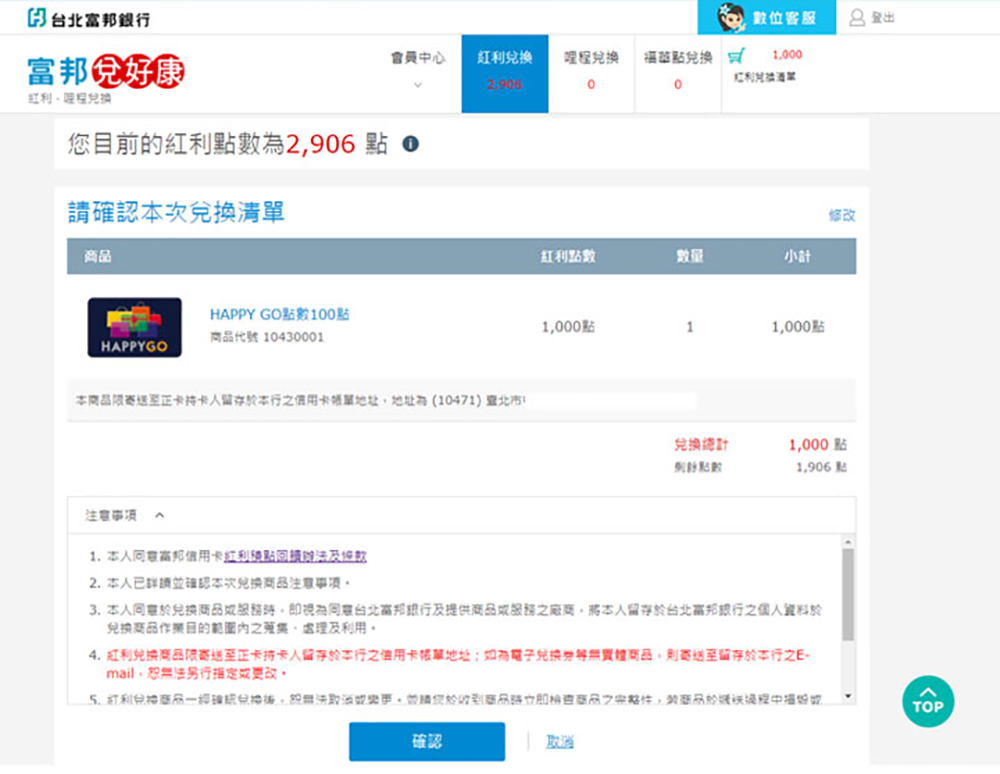Click the notes scrollbar up arrow
The width and height of the screenshot is (1000, 774).
tap(848, 542)
